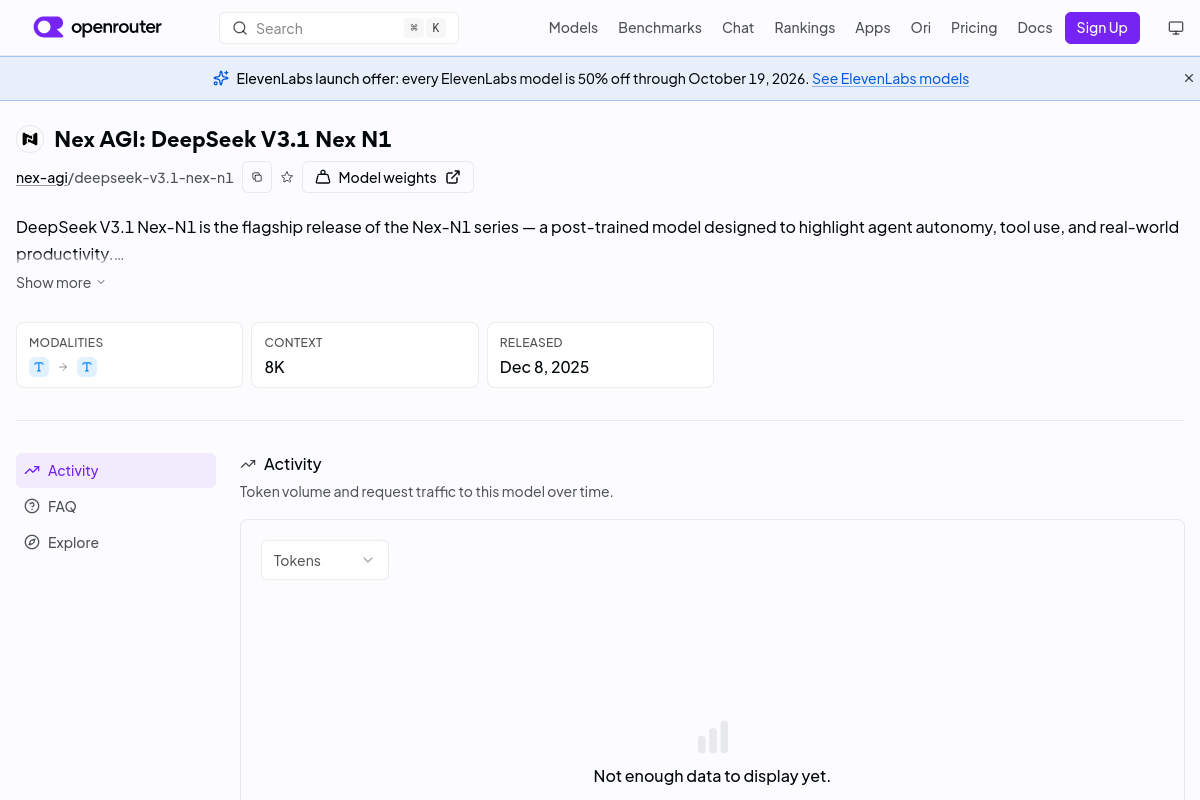
Task: Click the output text modality icon
Action: coord(87,367)
